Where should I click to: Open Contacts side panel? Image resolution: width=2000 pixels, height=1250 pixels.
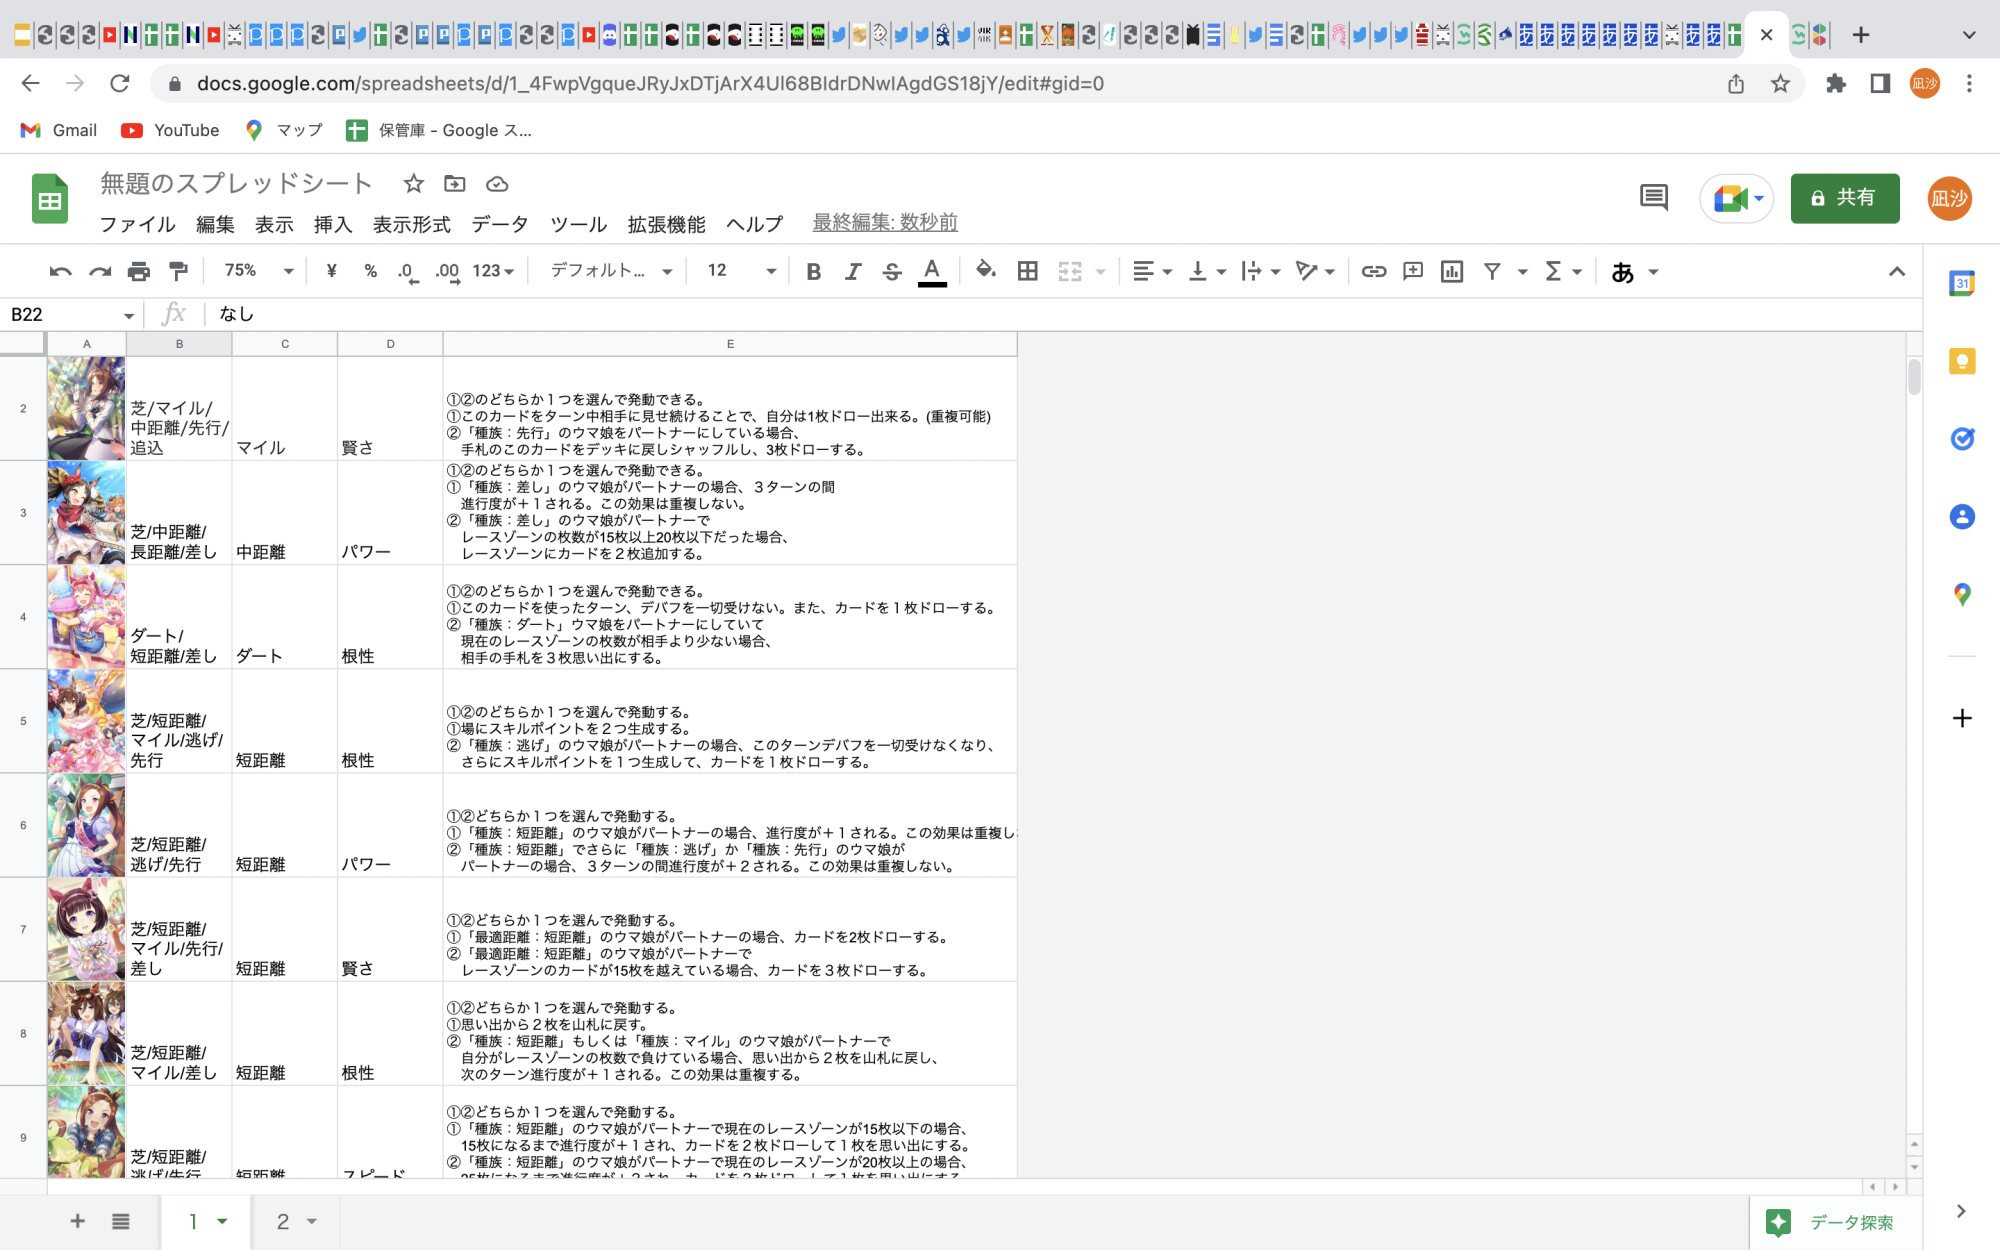[x=1962, y=516]
